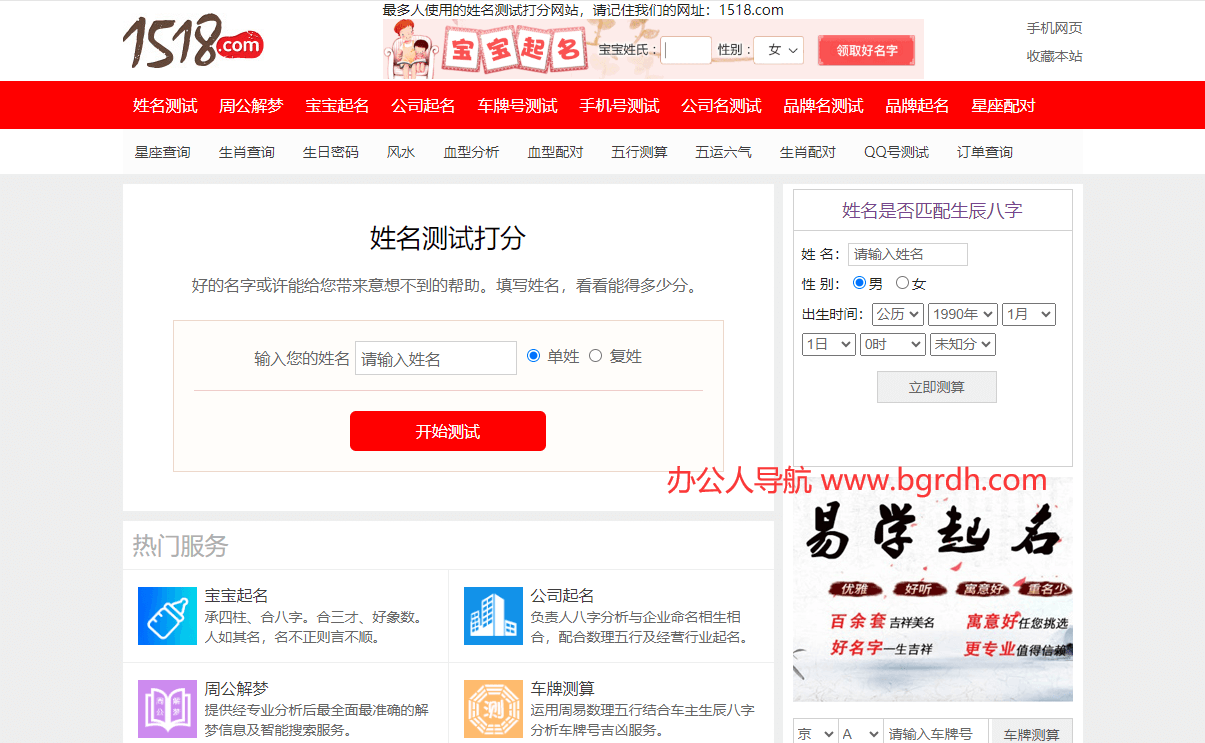
Task: Open 宝宝起名 in the red navigation bar
Action: click(337, 106)
